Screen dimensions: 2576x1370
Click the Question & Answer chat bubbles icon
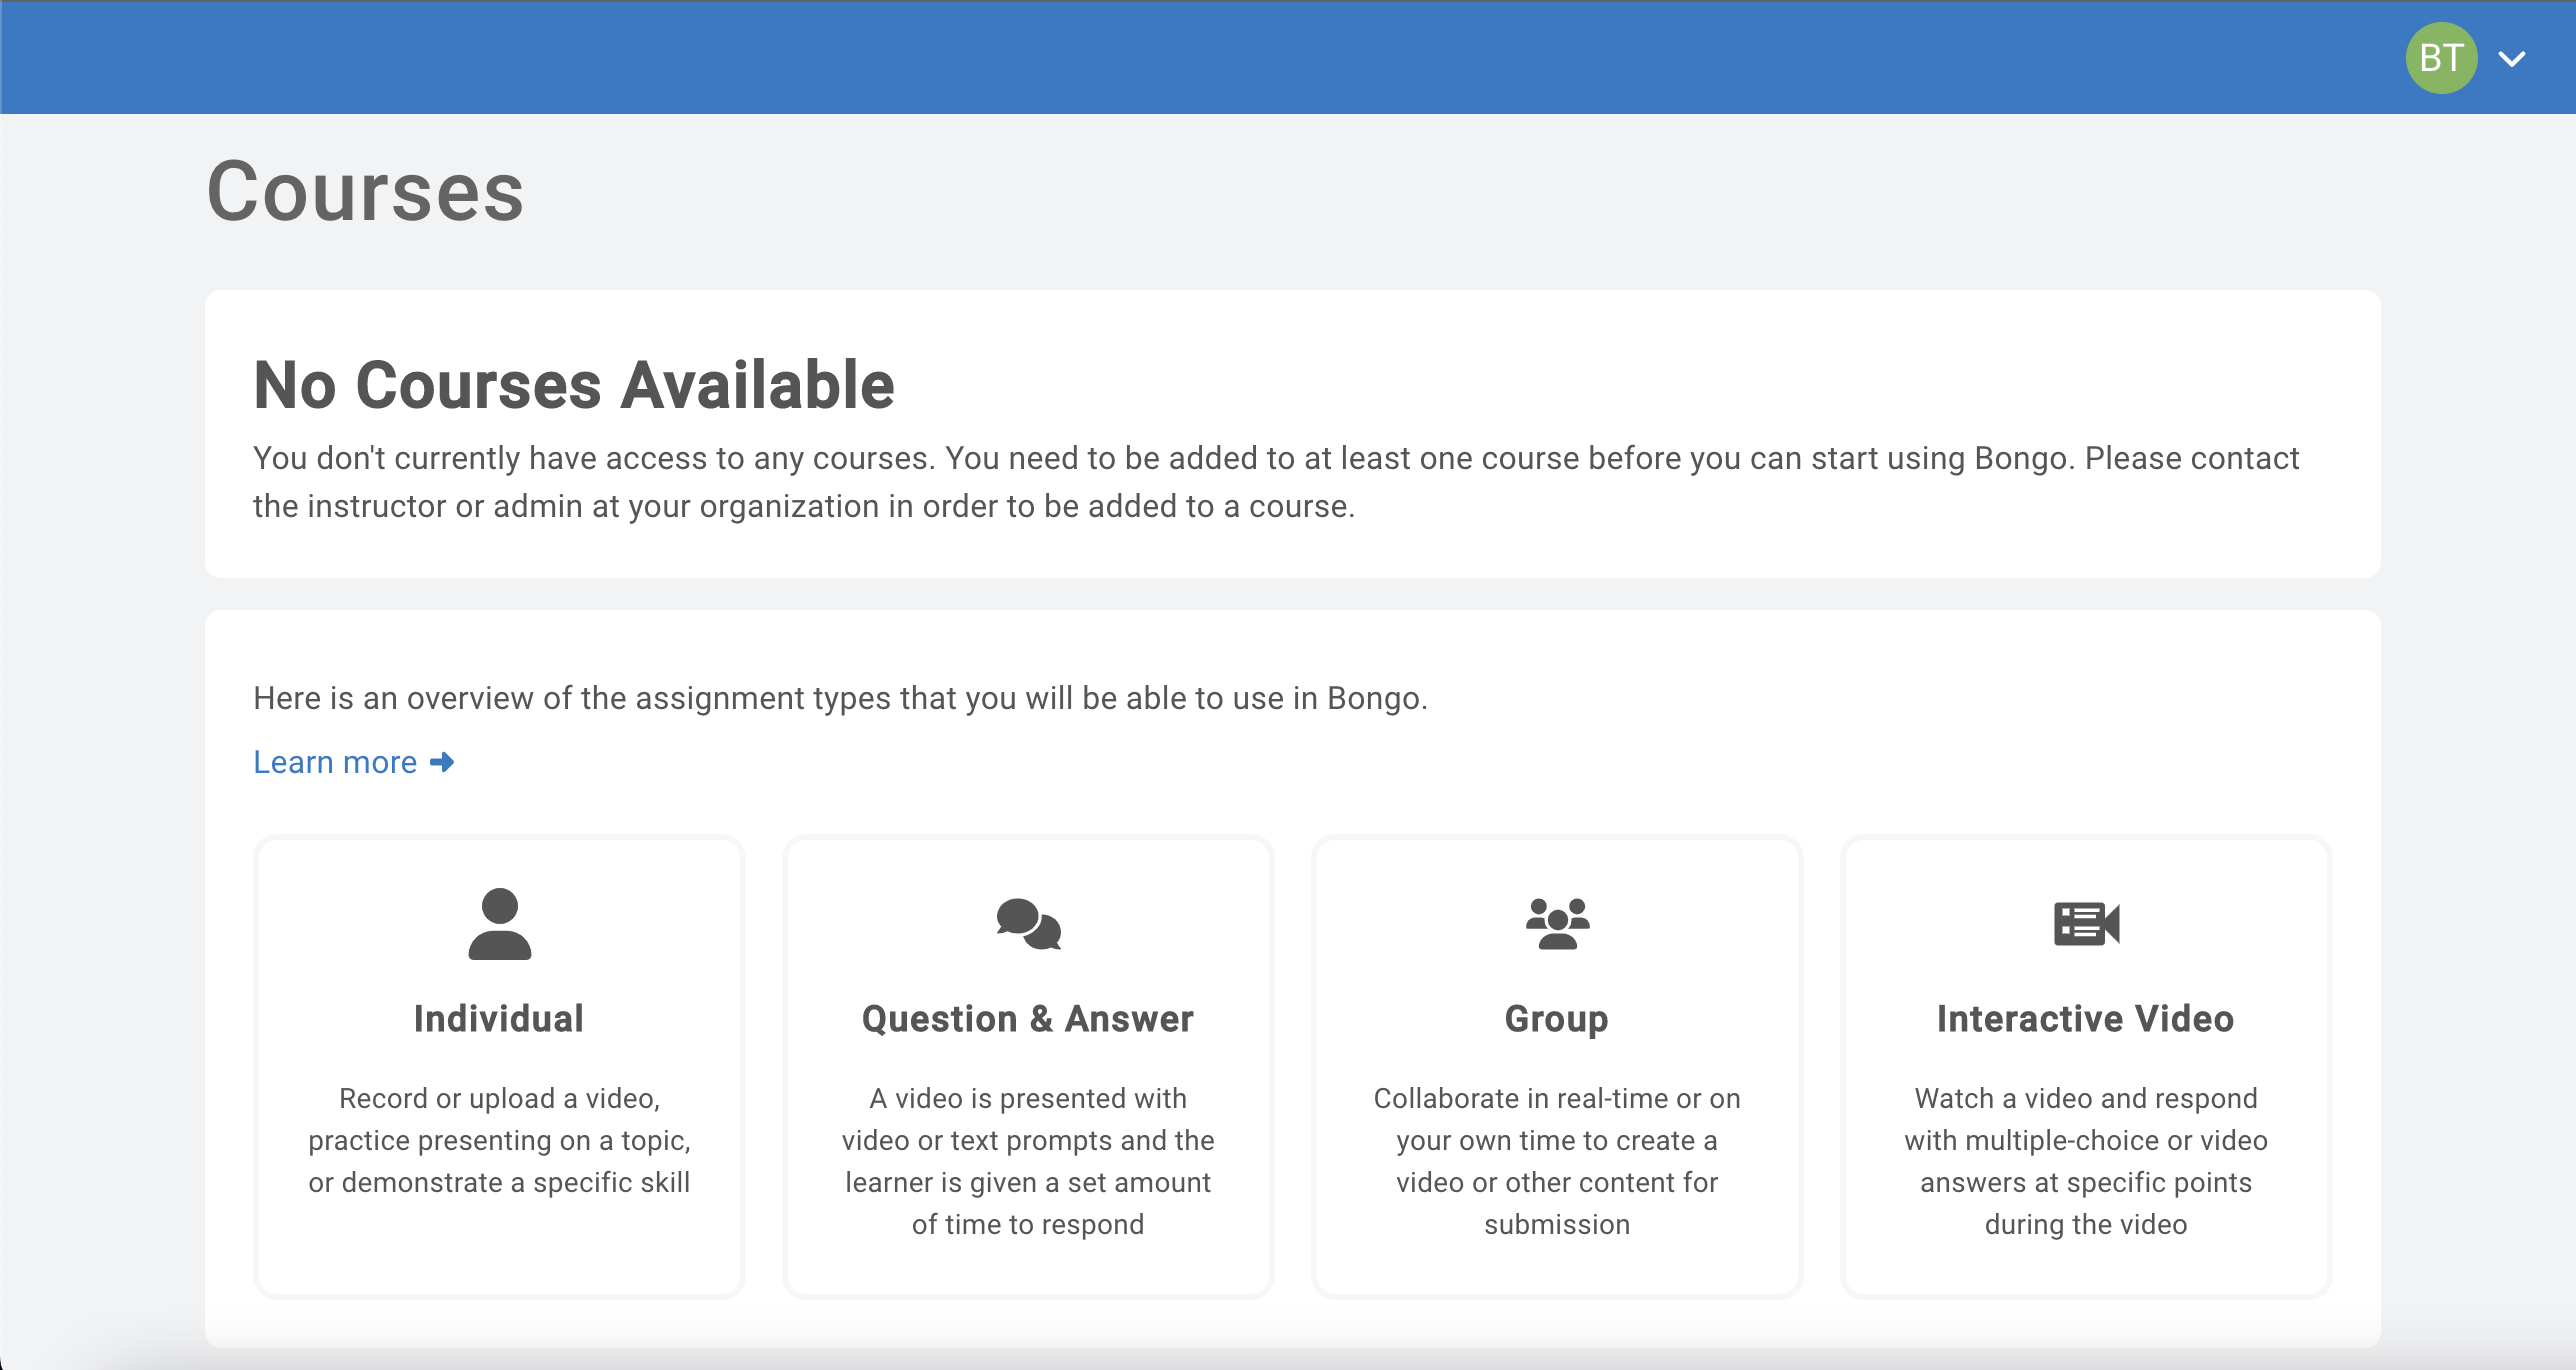click(x=1028, y=923)
